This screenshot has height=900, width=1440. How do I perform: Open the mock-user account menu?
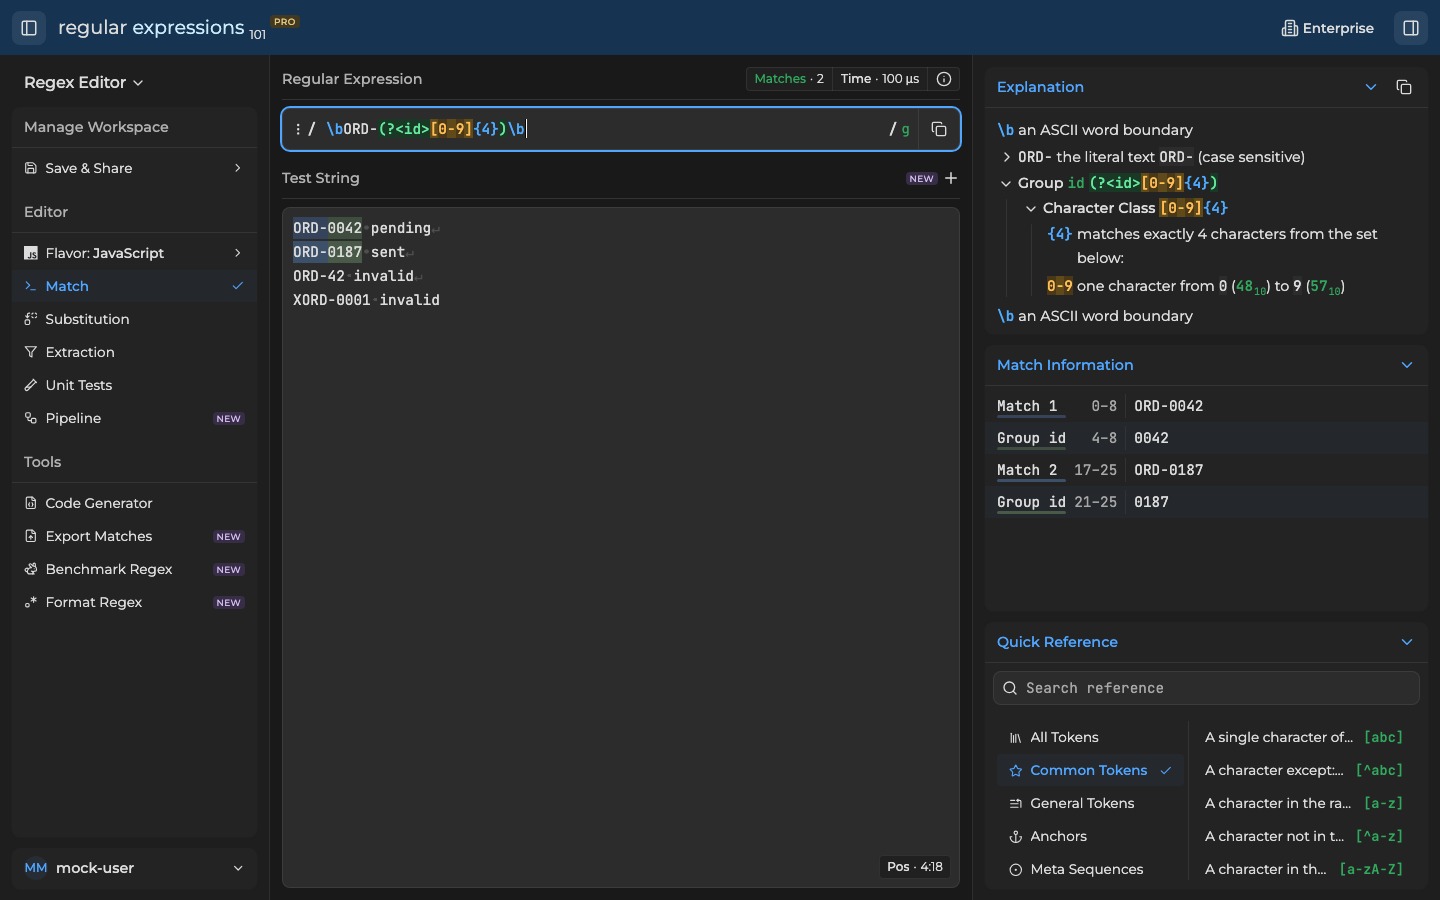tap(134, 868)
